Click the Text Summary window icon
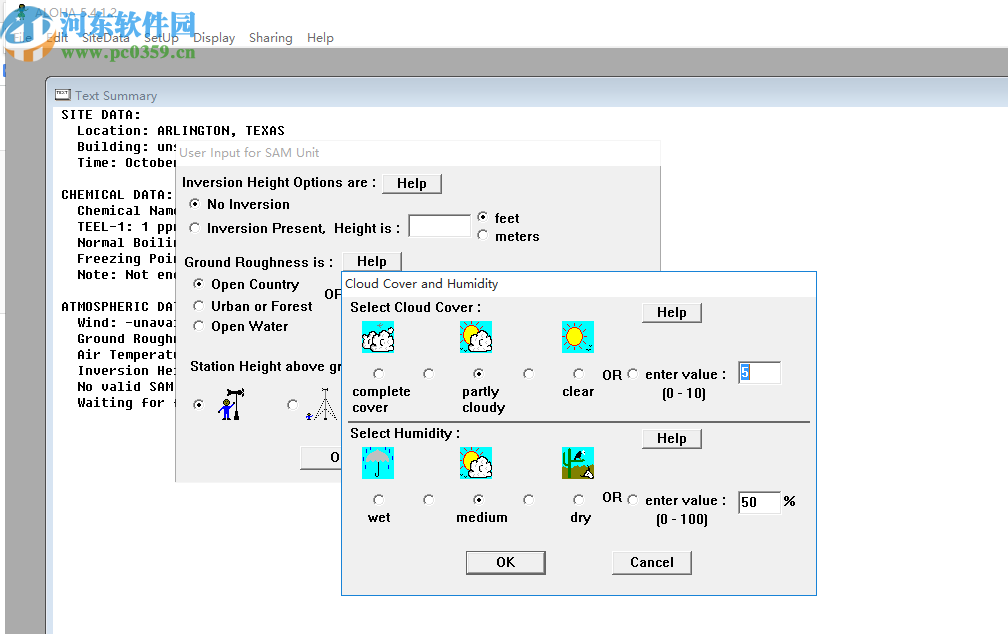 coord(62,95)
